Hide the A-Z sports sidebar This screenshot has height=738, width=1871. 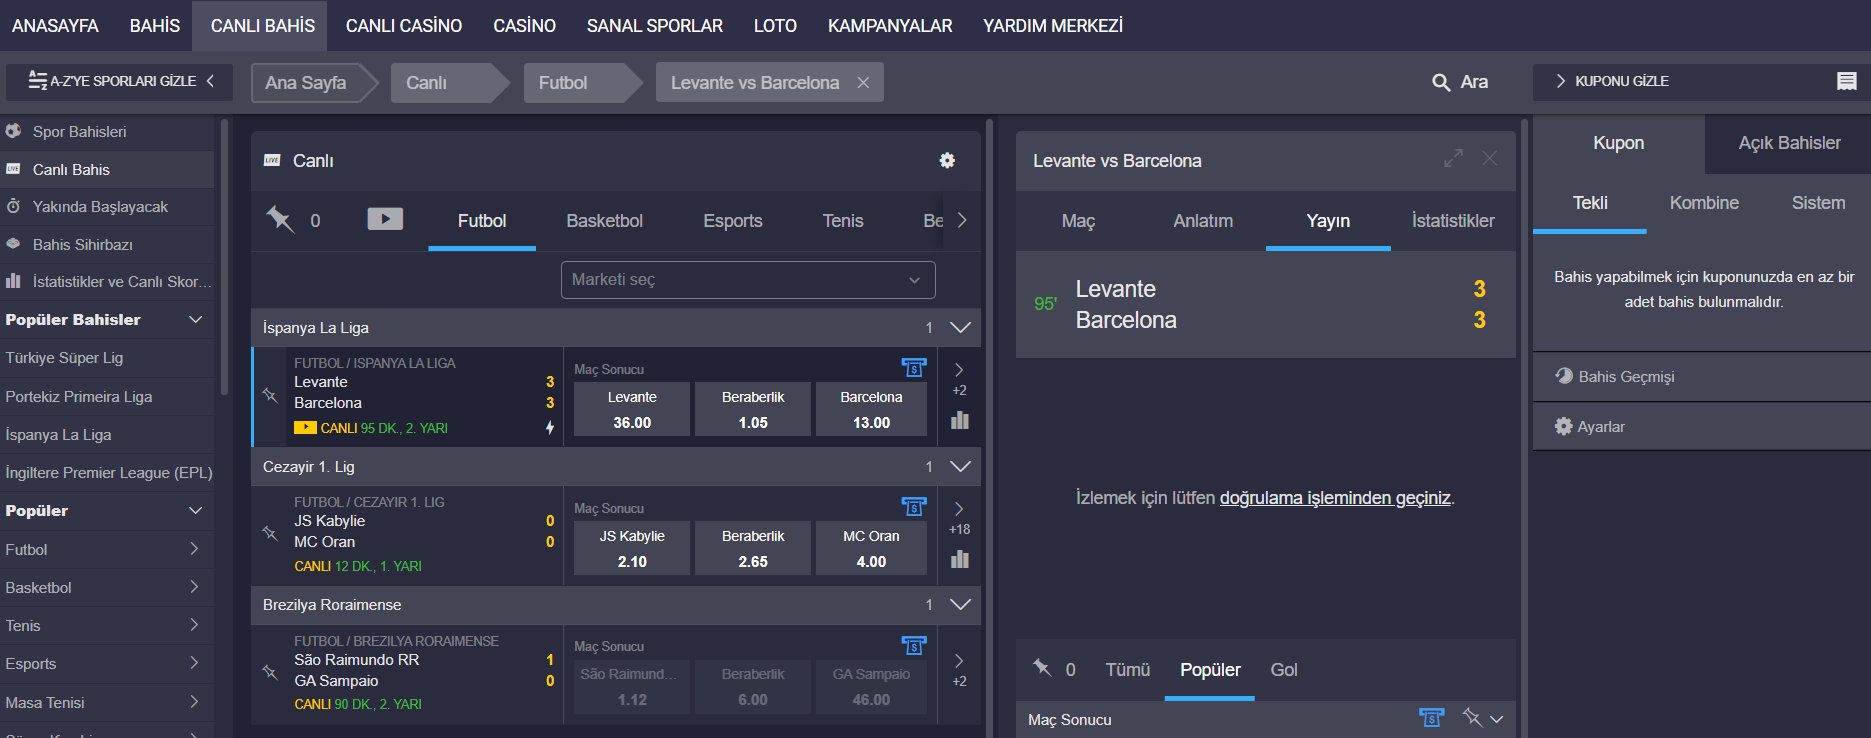coord(119,81)
